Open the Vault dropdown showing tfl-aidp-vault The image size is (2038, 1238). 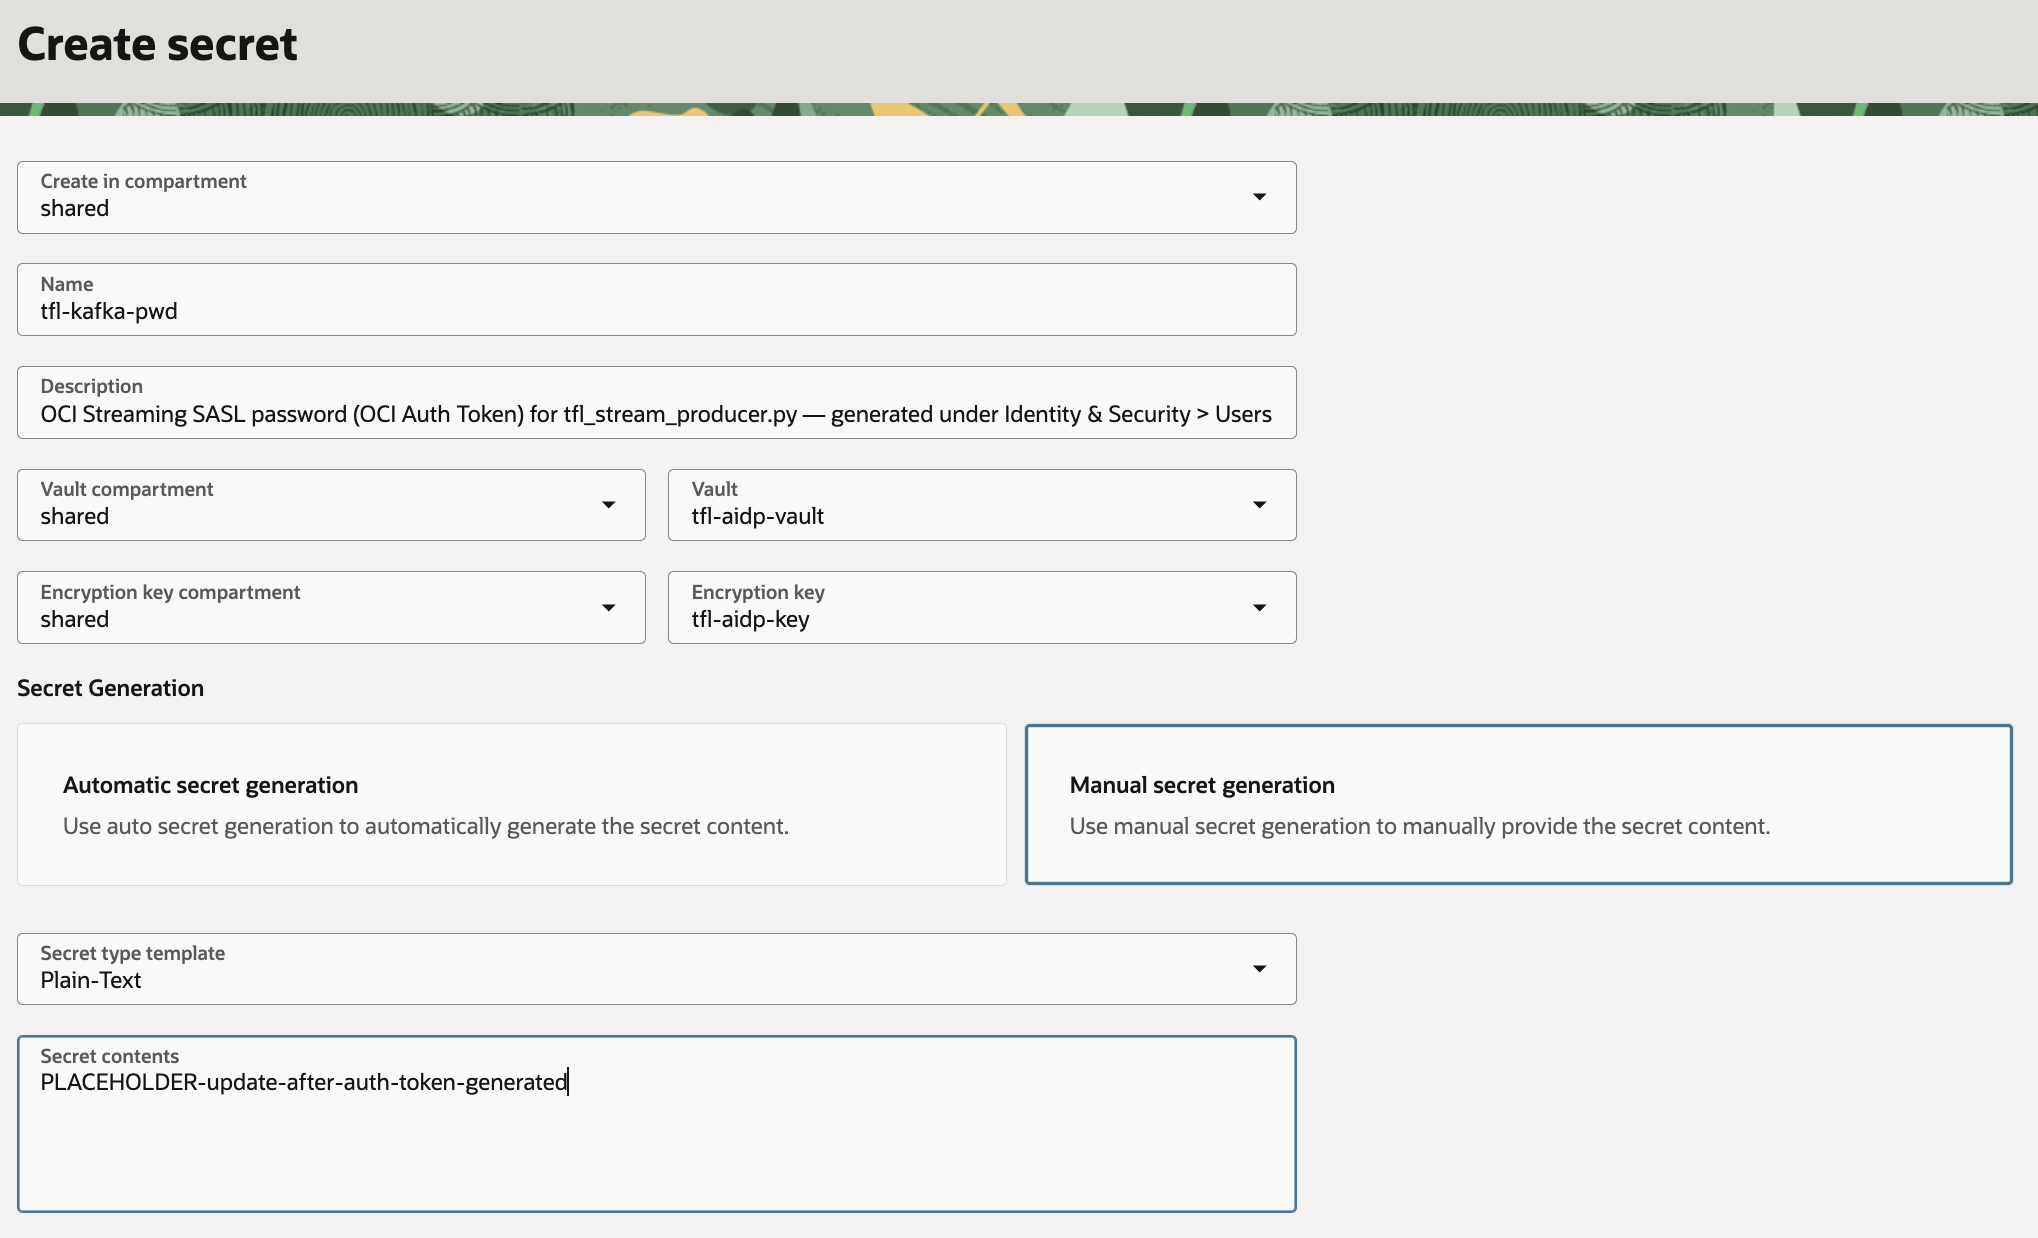(x=982, y=505)
